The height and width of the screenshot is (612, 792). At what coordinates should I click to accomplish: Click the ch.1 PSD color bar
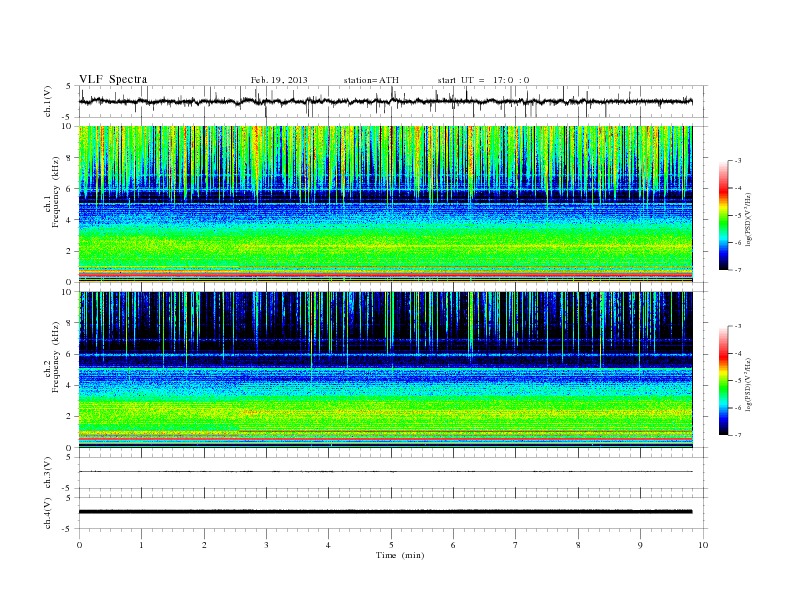(724, 216)
